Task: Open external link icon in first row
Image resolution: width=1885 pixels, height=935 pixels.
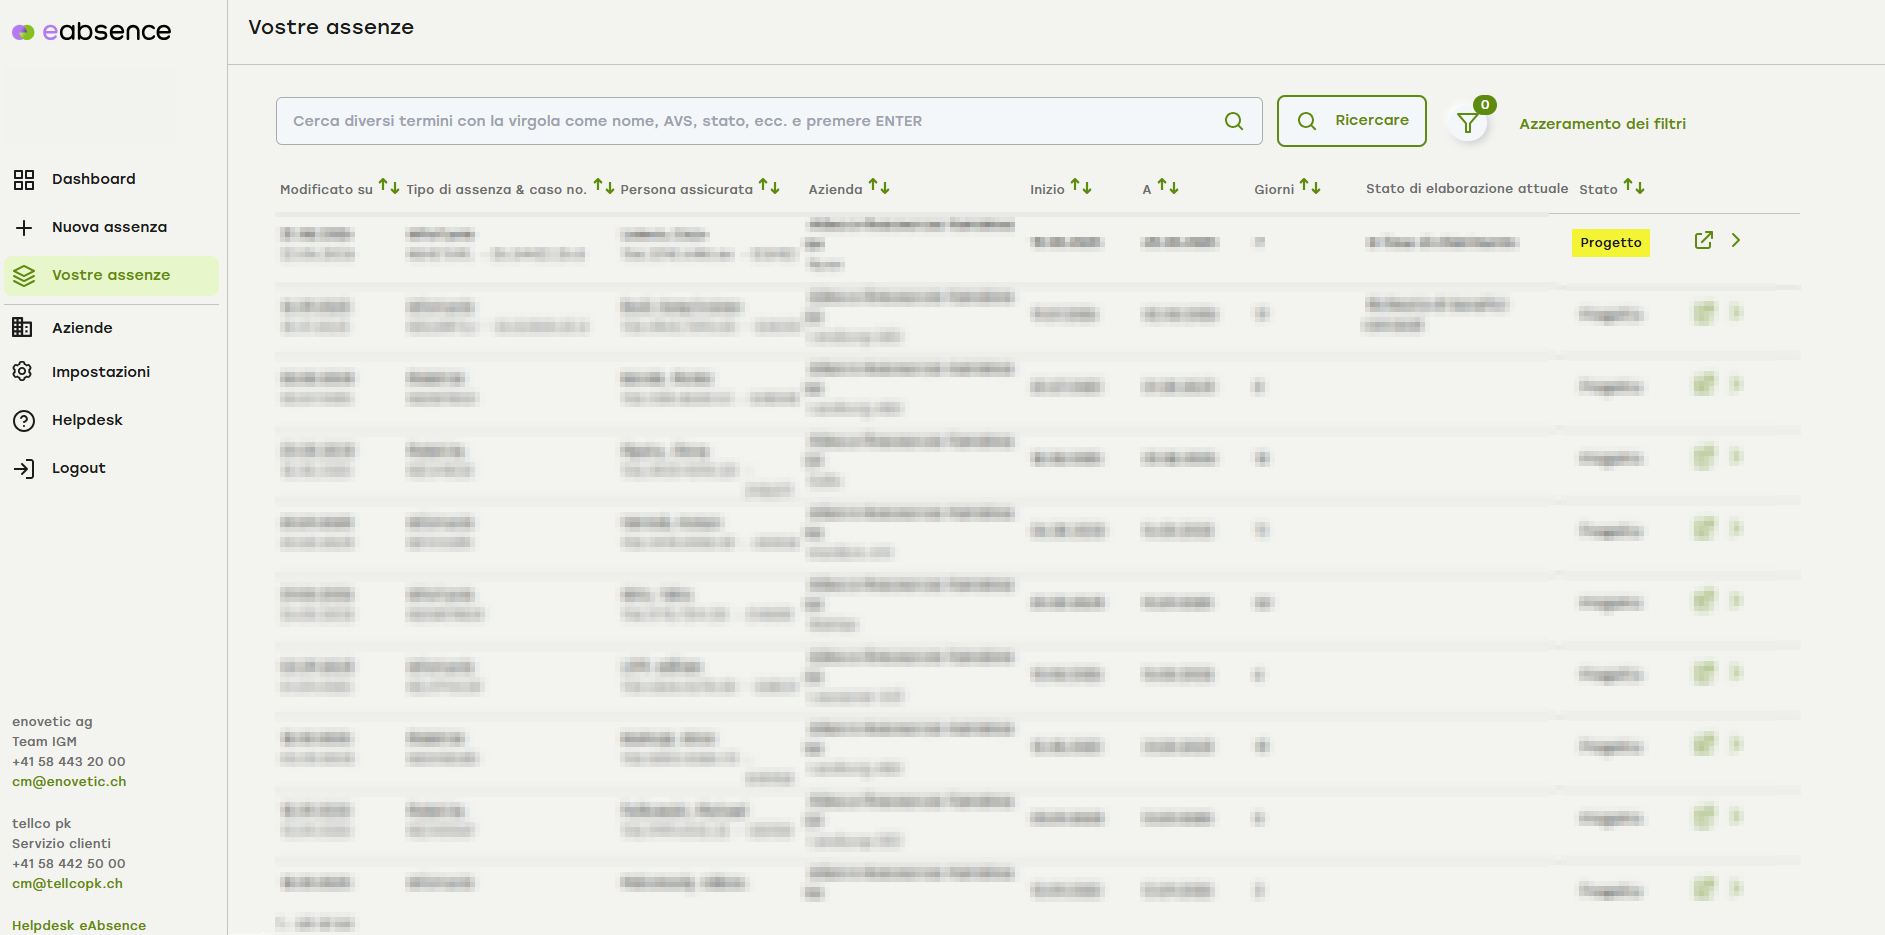Action: 1704,241
